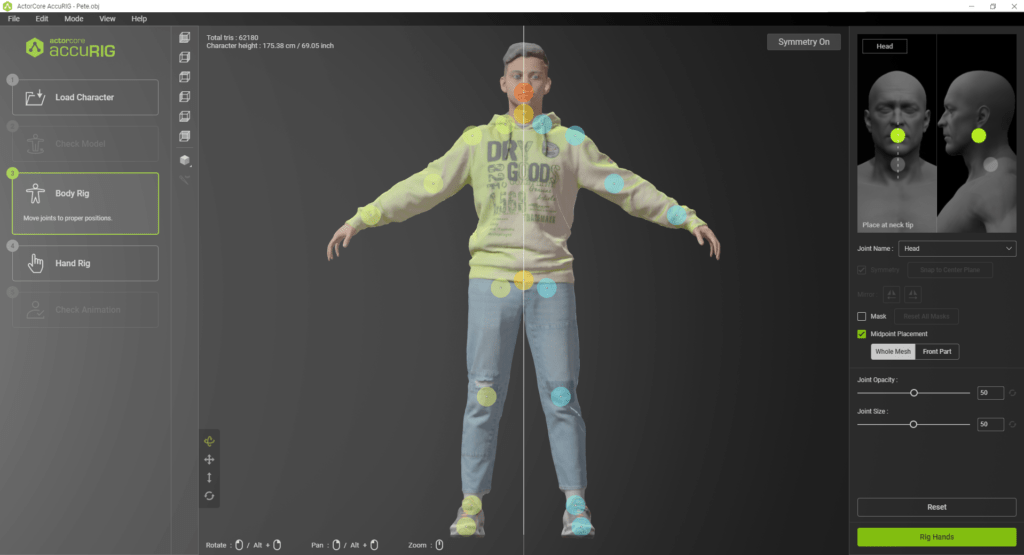1024x555 pixels.
Task: Select the cyan ankle joint marker
Action: click(x=575, y=505)
